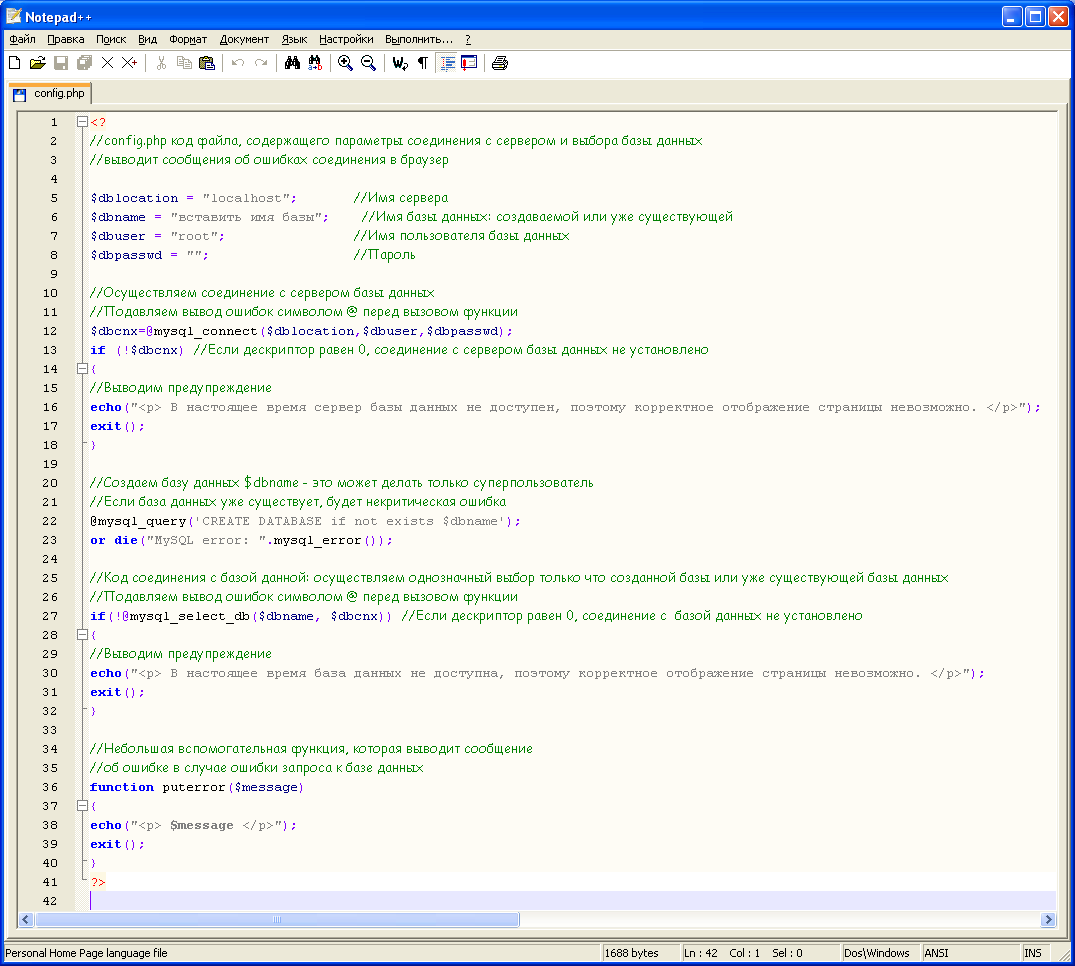Image resolution: width=1075 pixels, height=966 pixels.
Task: Collapse the fold marker at line 14
Action: tap(82, 369)
